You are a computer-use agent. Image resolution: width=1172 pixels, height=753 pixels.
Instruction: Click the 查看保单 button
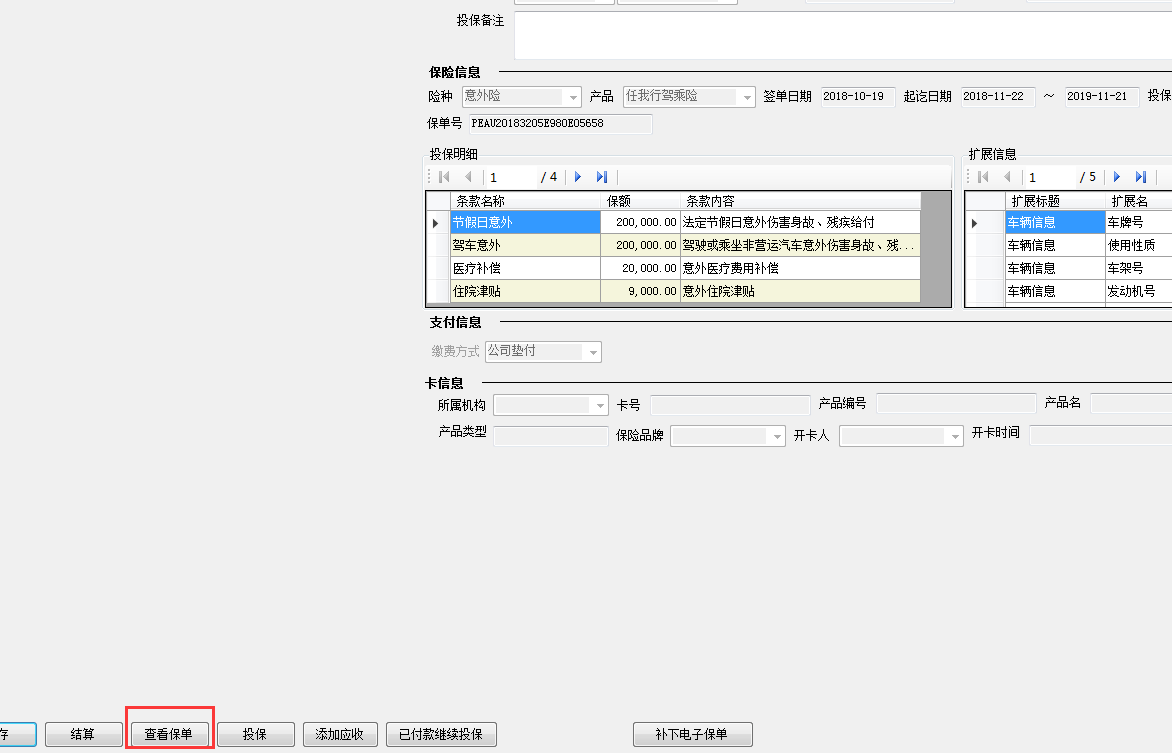coord(168,734)
